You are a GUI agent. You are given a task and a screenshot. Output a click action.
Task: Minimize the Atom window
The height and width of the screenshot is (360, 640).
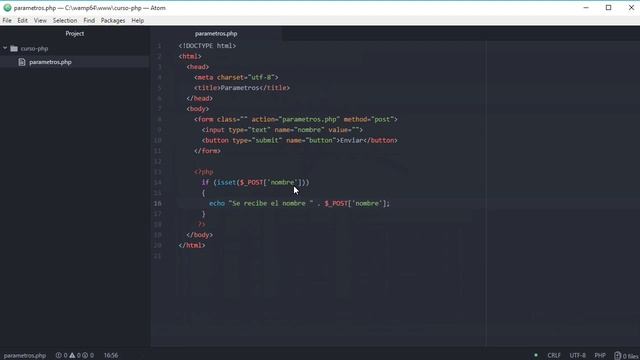[586, 8]
